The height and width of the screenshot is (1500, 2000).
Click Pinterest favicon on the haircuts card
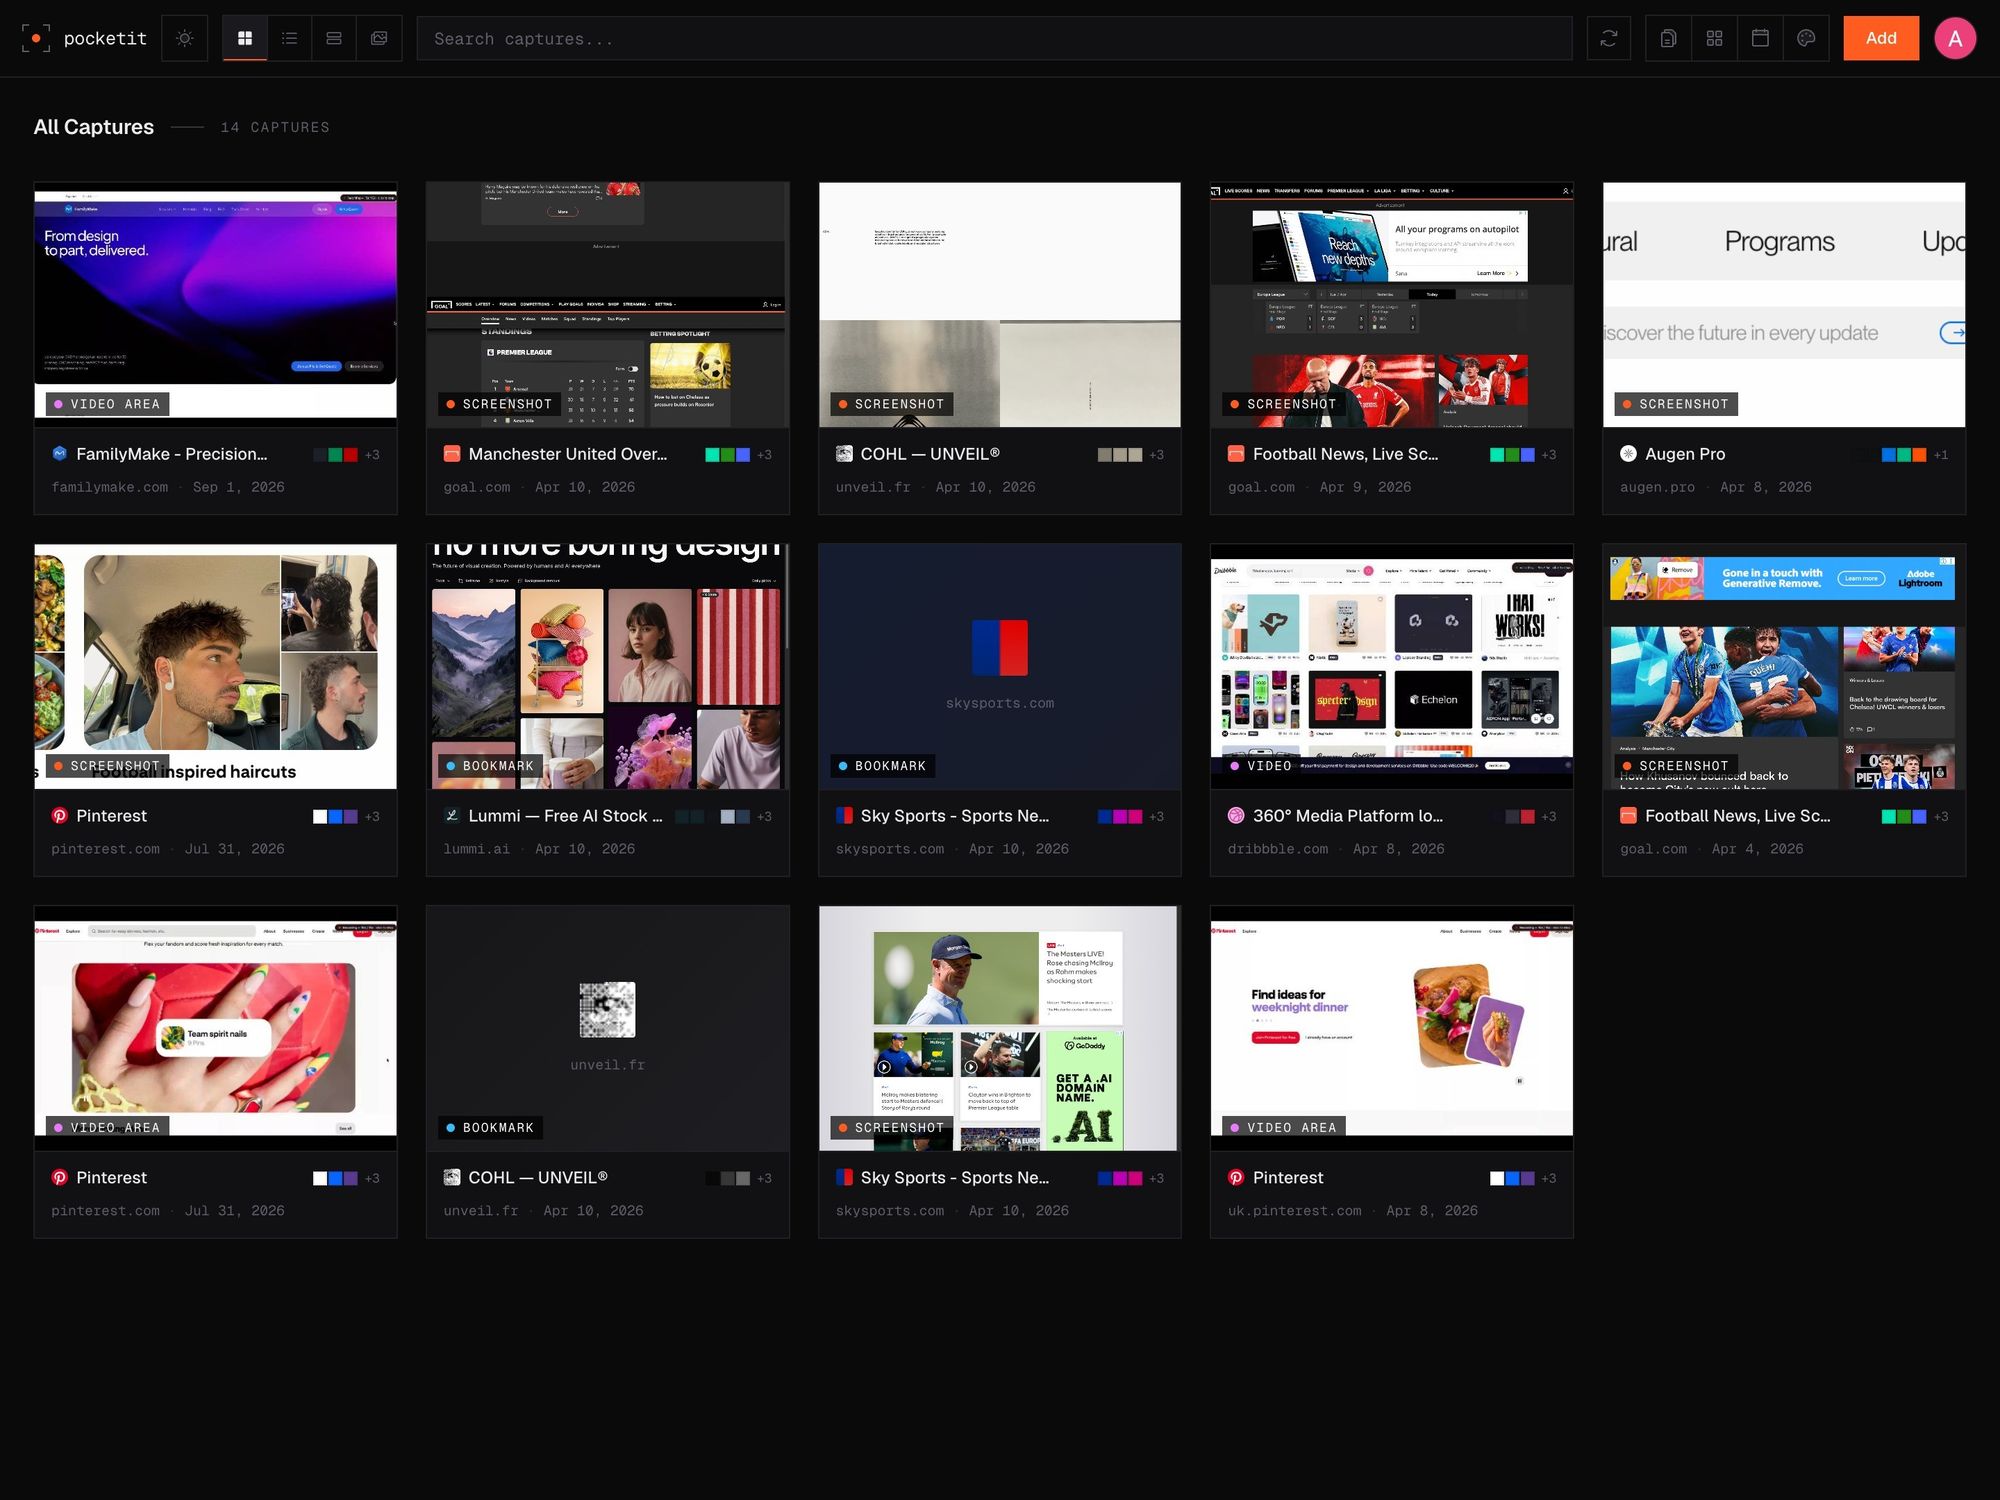[x=59, y=815]
